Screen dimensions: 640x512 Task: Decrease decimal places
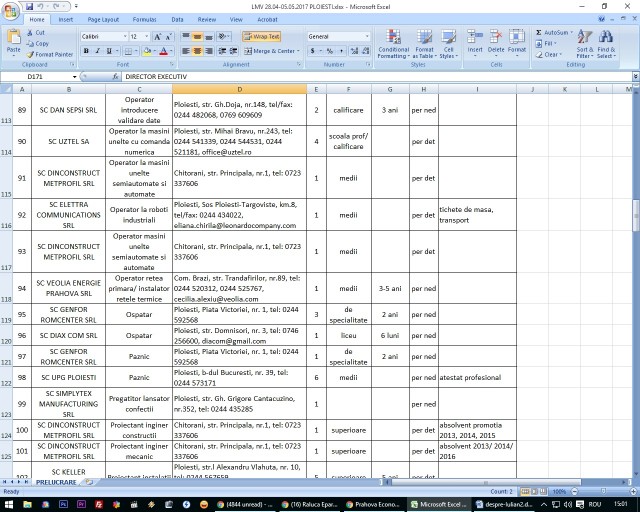tap(366, 51)
